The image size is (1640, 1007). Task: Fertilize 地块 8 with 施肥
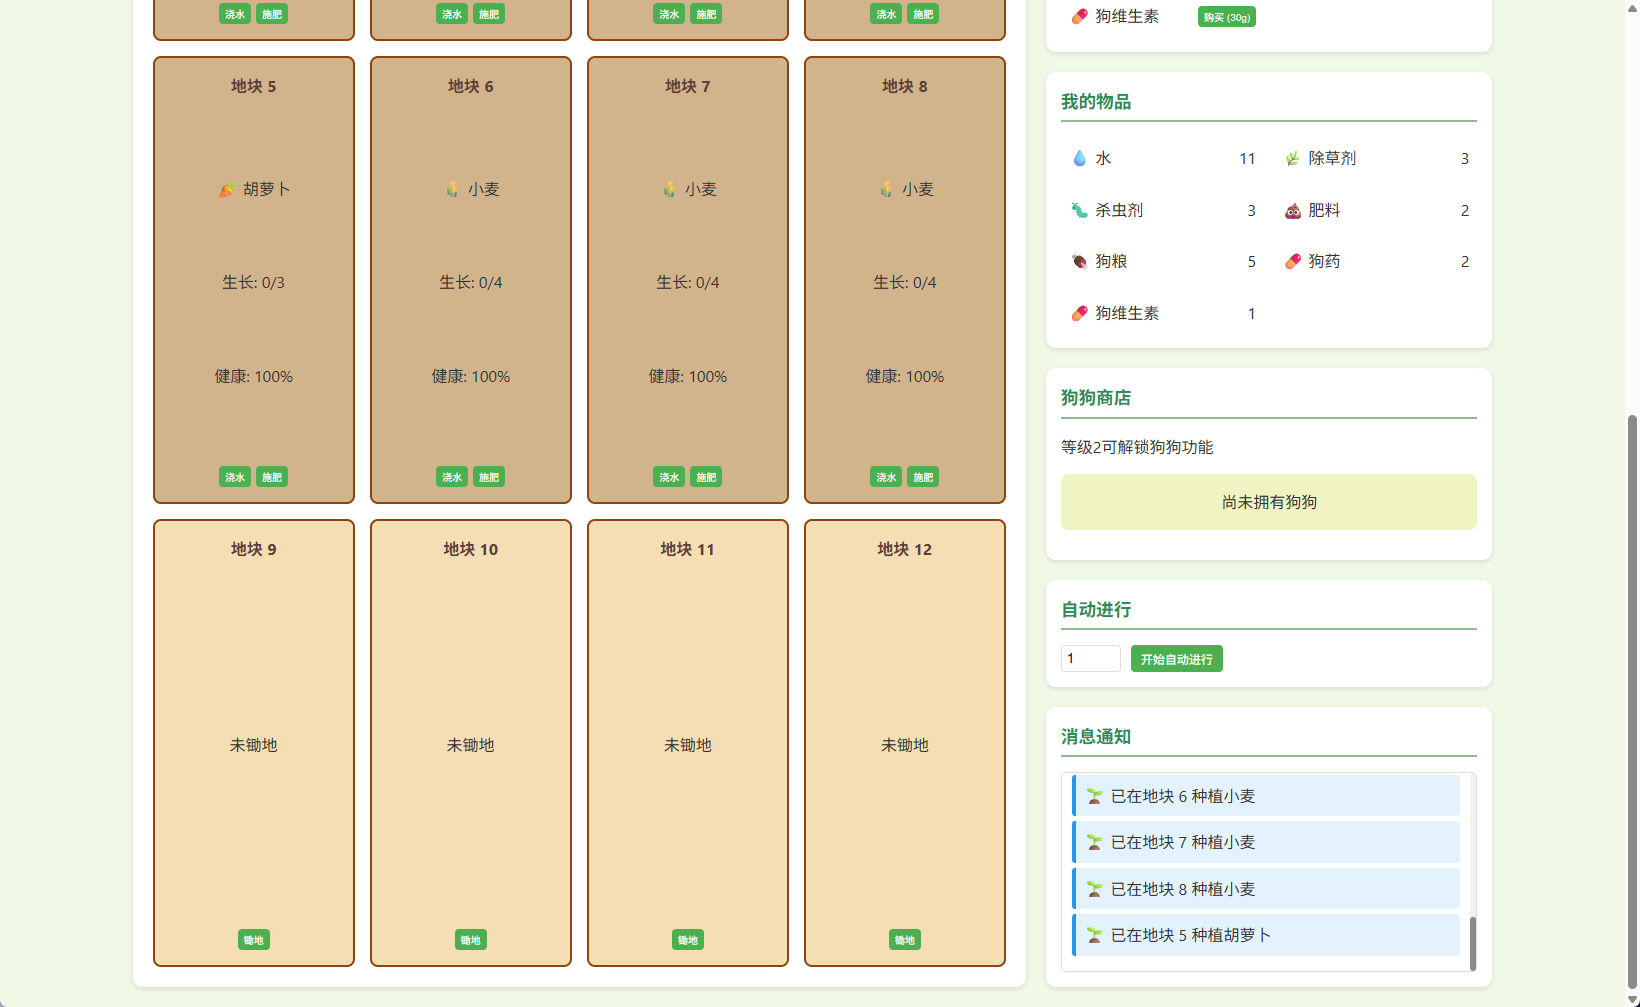tap(923, 477)
